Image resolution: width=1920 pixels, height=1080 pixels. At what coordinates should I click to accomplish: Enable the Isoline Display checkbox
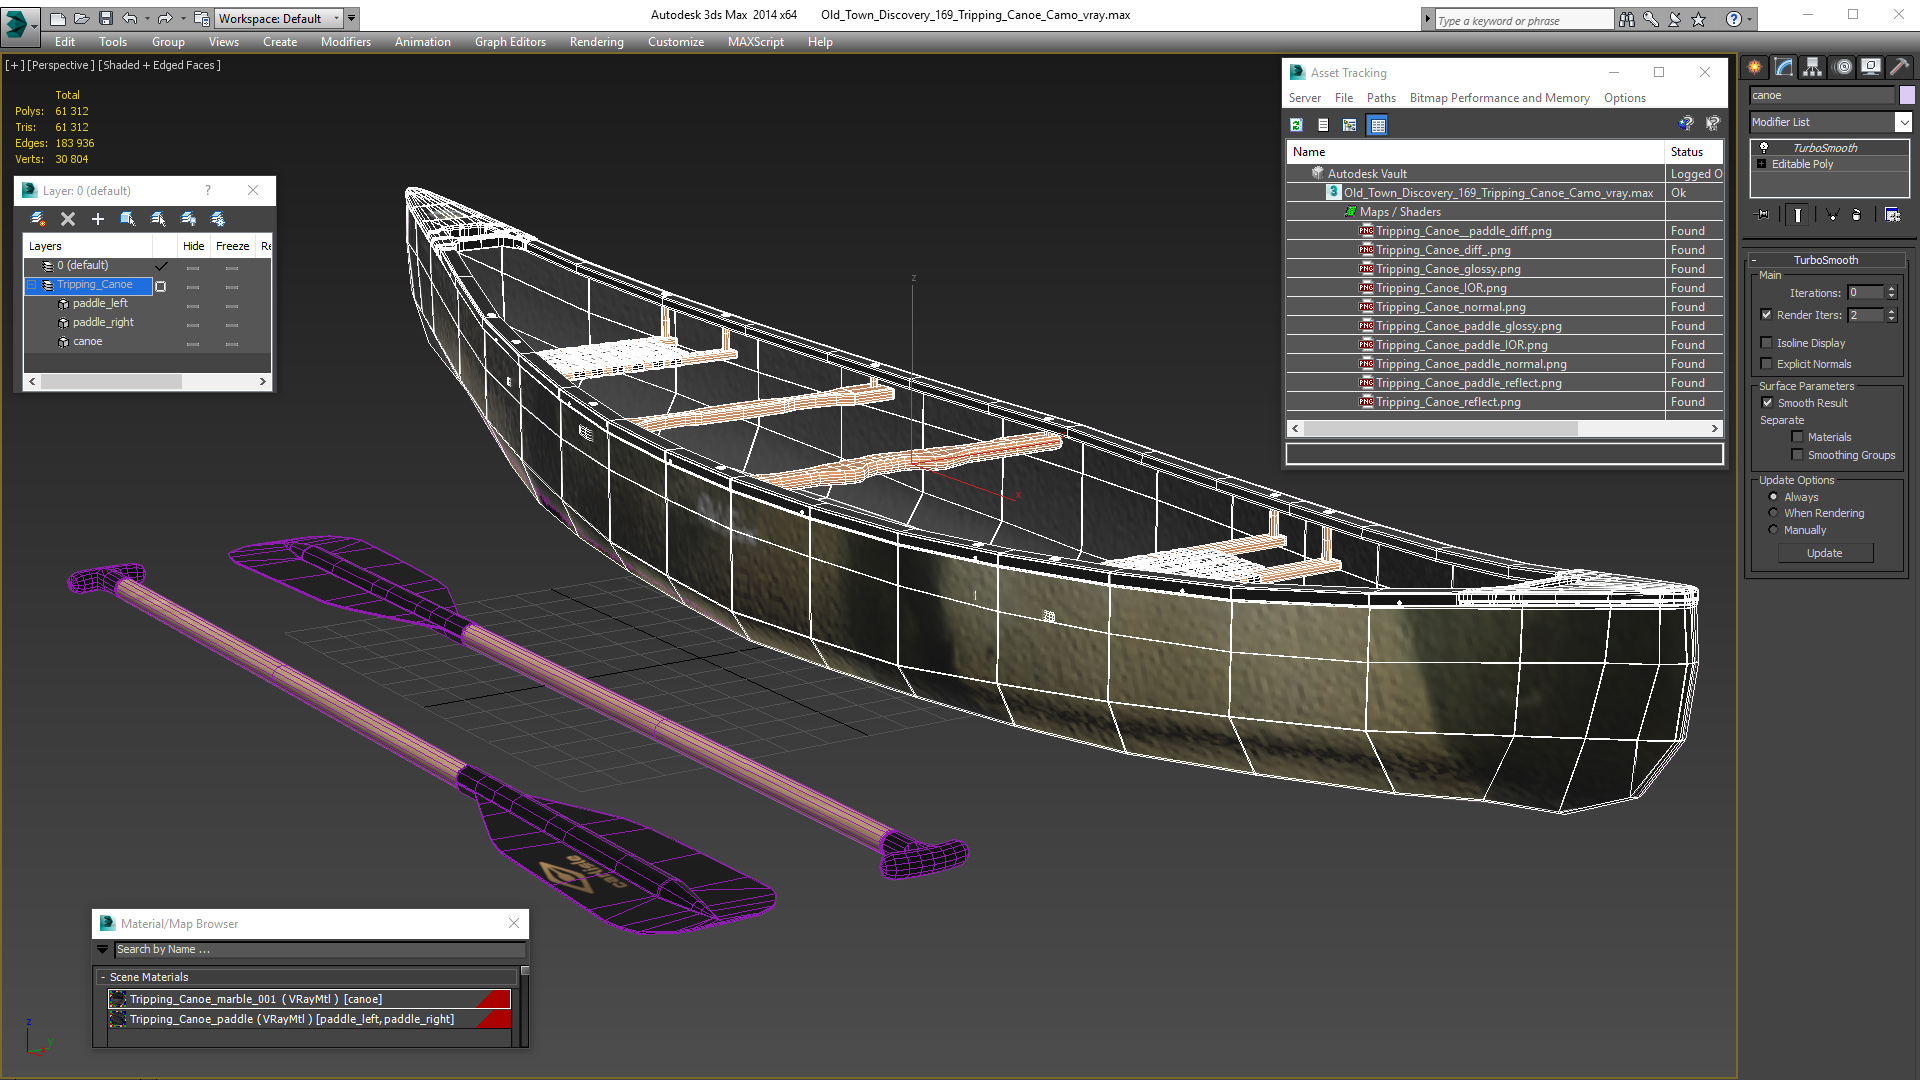(x=1766, y=343)
